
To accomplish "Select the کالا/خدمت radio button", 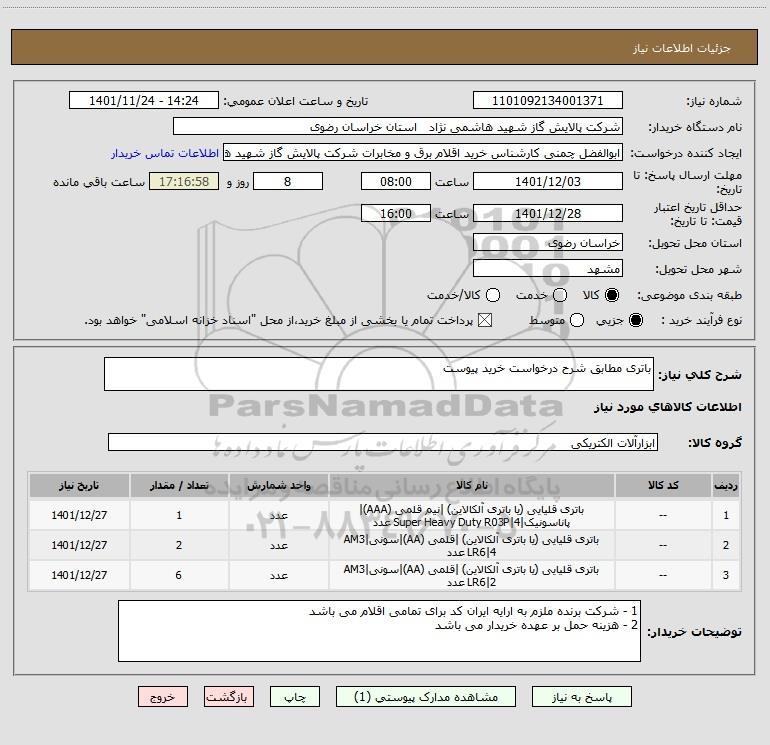I will (x=493, y=295).
